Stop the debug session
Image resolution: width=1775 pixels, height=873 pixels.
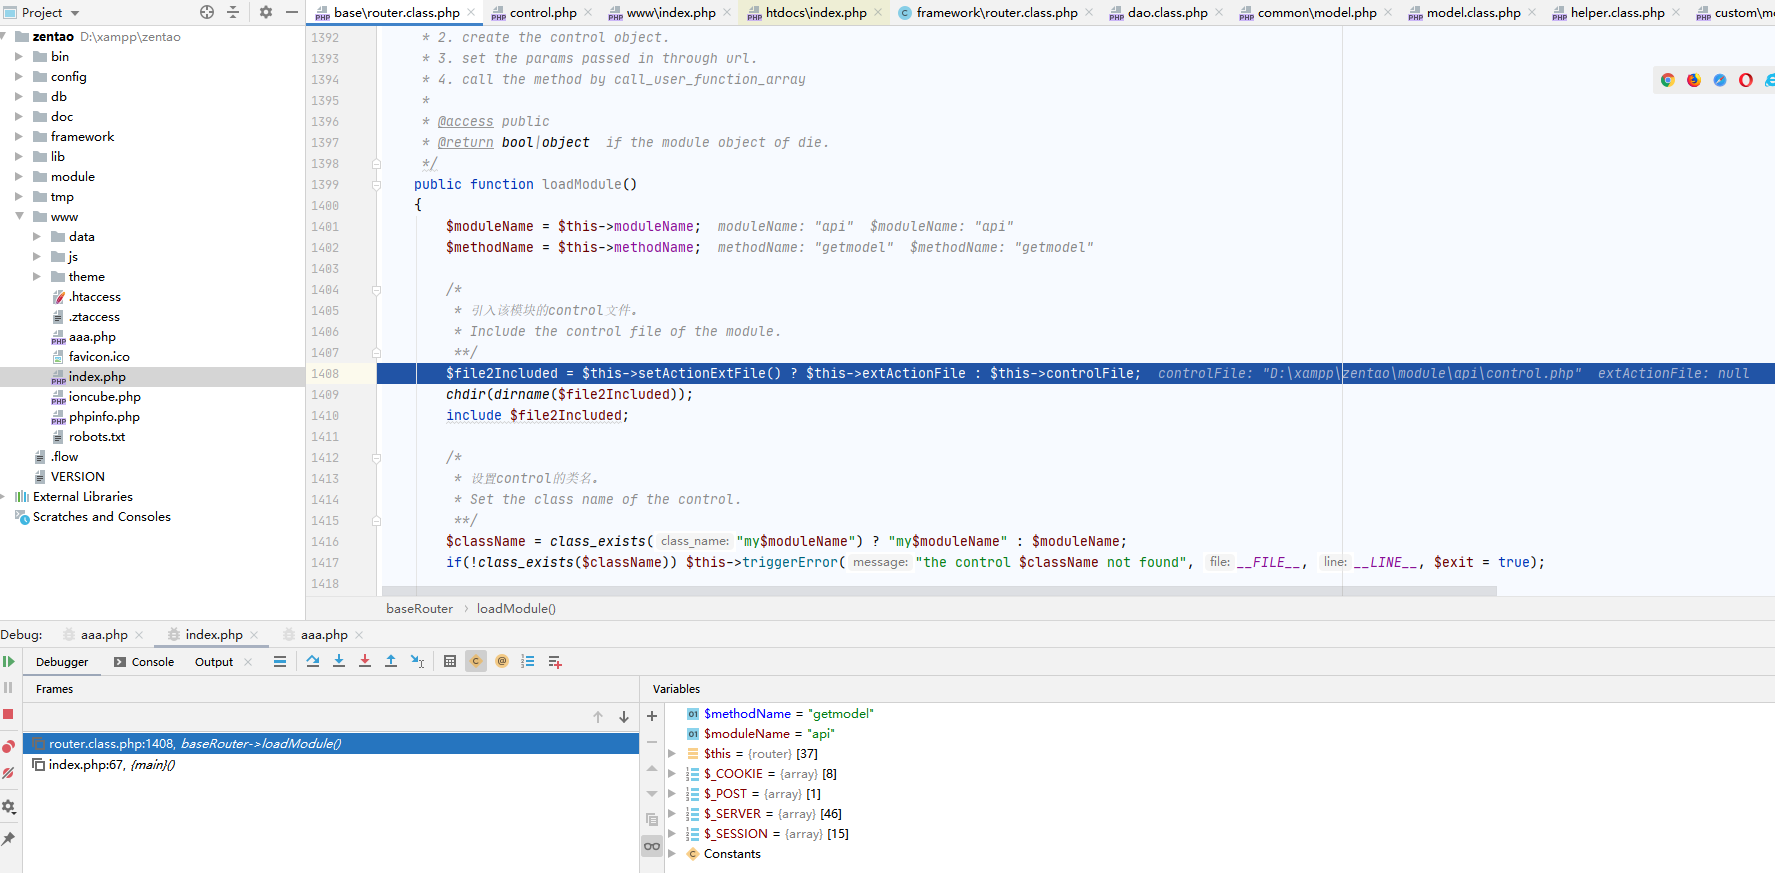pyautogui.click(x=8, y=714)
